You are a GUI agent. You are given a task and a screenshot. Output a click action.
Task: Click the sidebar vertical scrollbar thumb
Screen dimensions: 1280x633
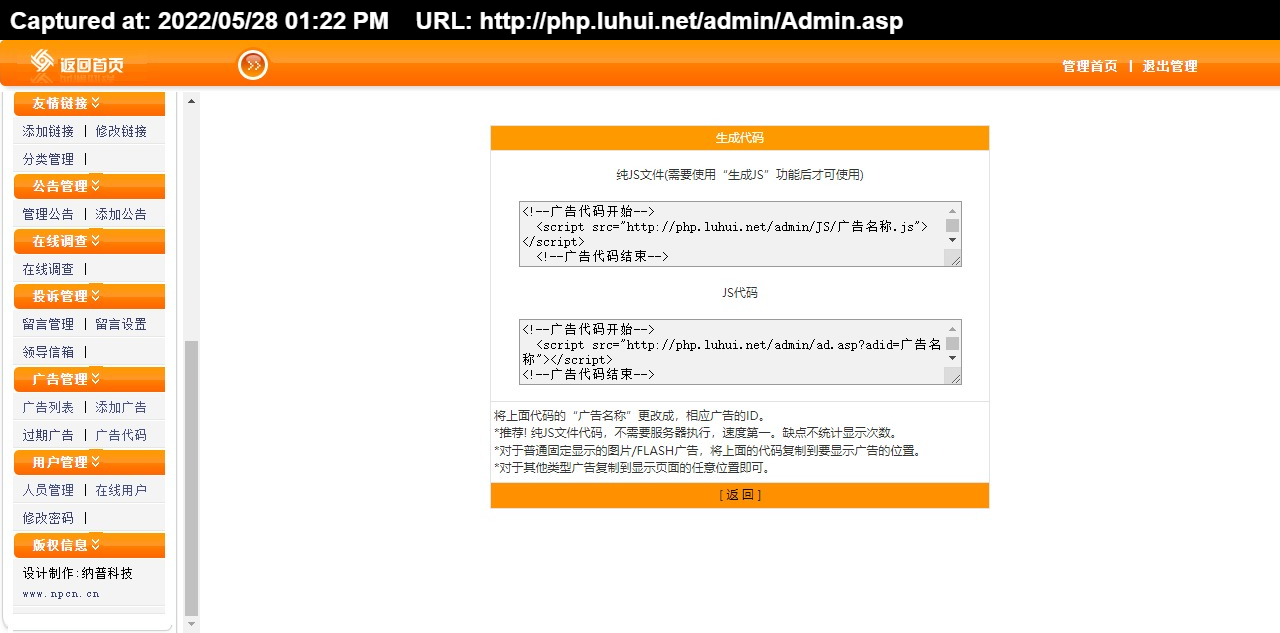point(192,478)
